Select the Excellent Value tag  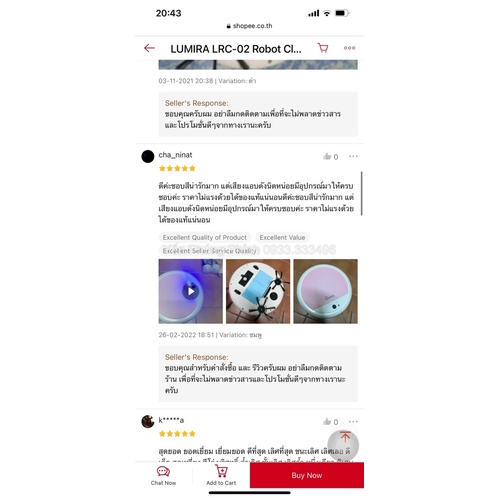pos(282,237)
